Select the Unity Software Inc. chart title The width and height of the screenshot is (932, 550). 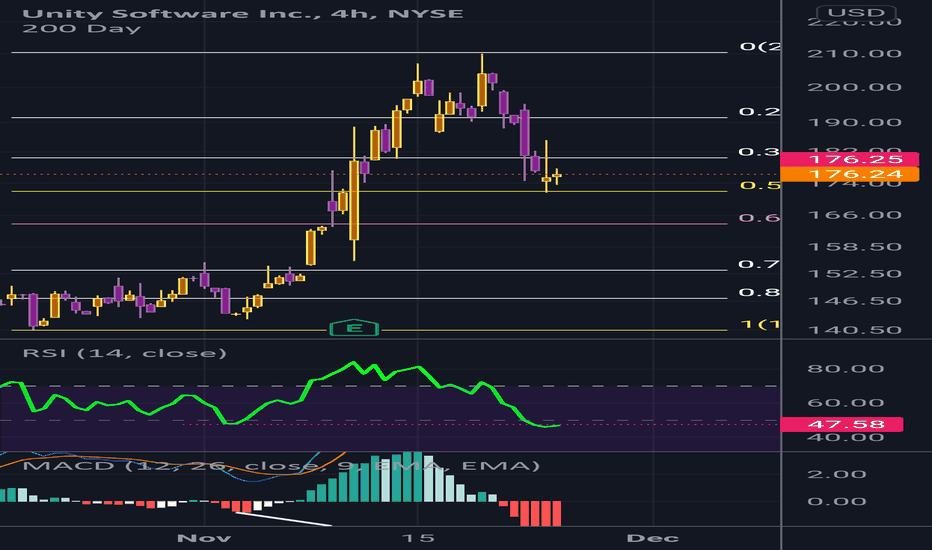(x=243, y=13)
